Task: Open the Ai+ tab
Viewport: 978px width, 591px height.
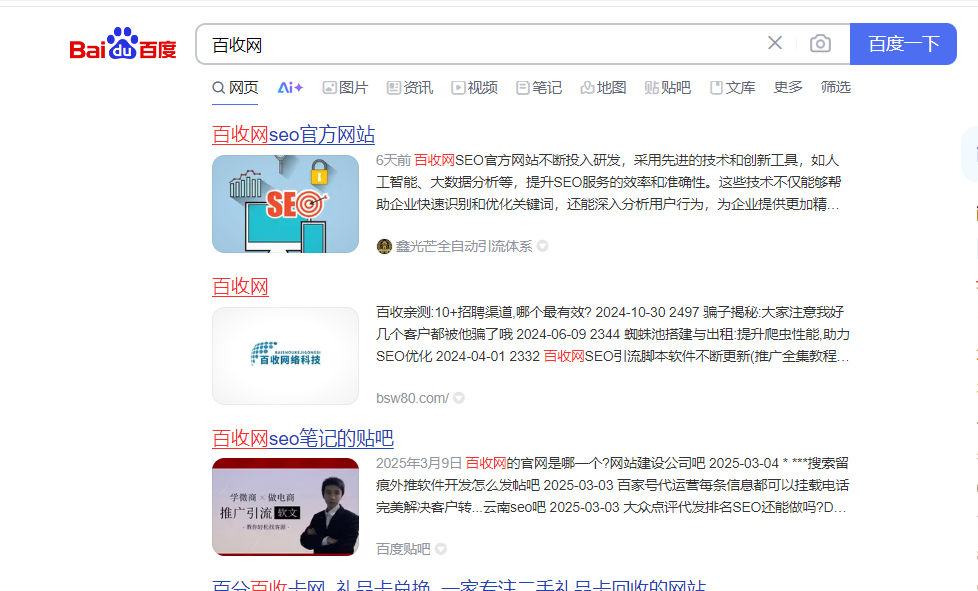Action: click(290, 88)
